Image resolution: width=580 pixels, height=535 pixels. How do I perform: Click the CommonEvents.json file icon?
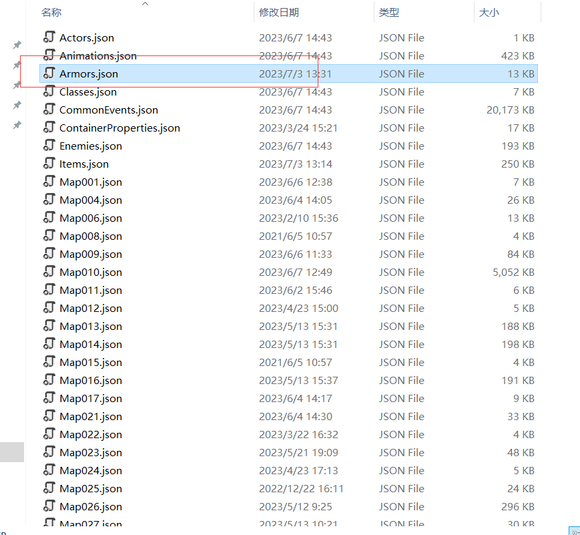click(x=49, y=109)
